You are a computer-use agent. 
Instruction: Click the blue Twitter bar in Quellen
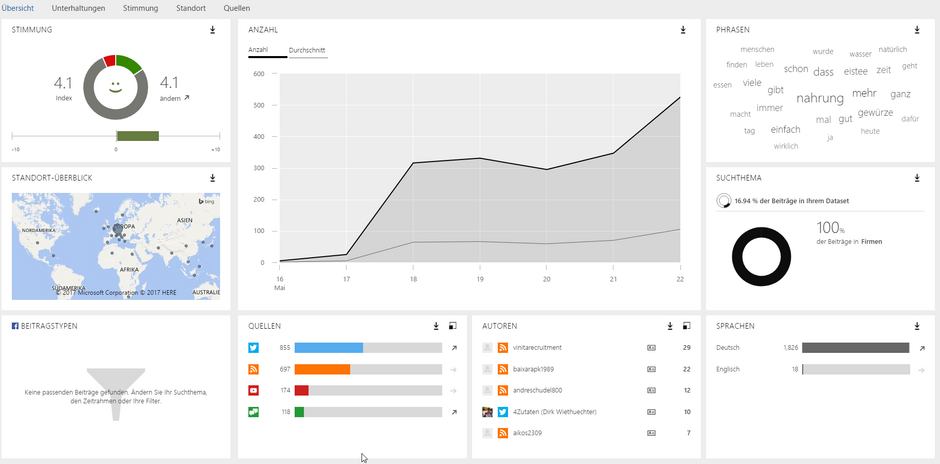(329, 348)
